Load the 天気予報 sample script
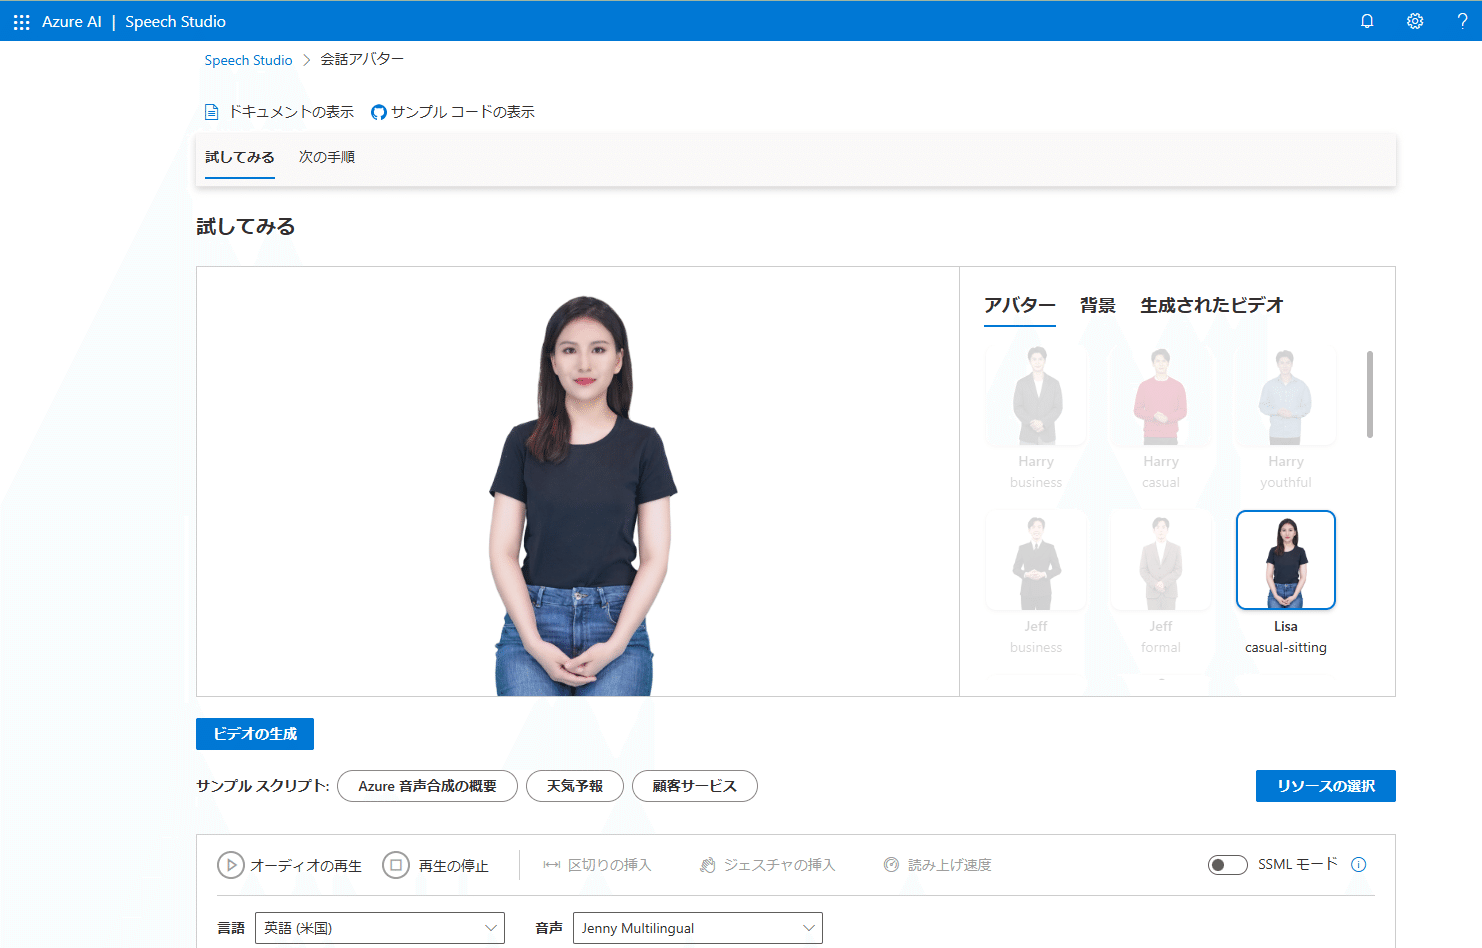 (x=575, y=786)
